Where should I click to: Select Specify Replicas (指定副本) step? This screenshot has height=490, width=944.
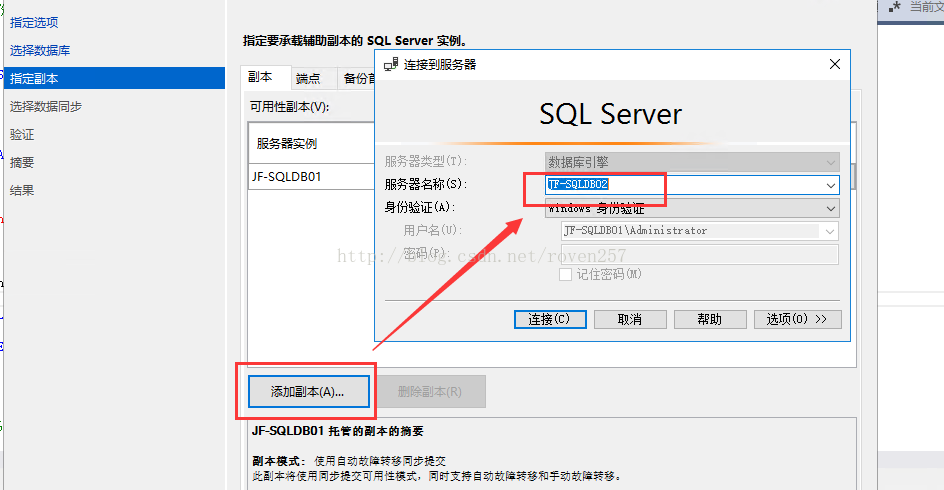[114, 78]
